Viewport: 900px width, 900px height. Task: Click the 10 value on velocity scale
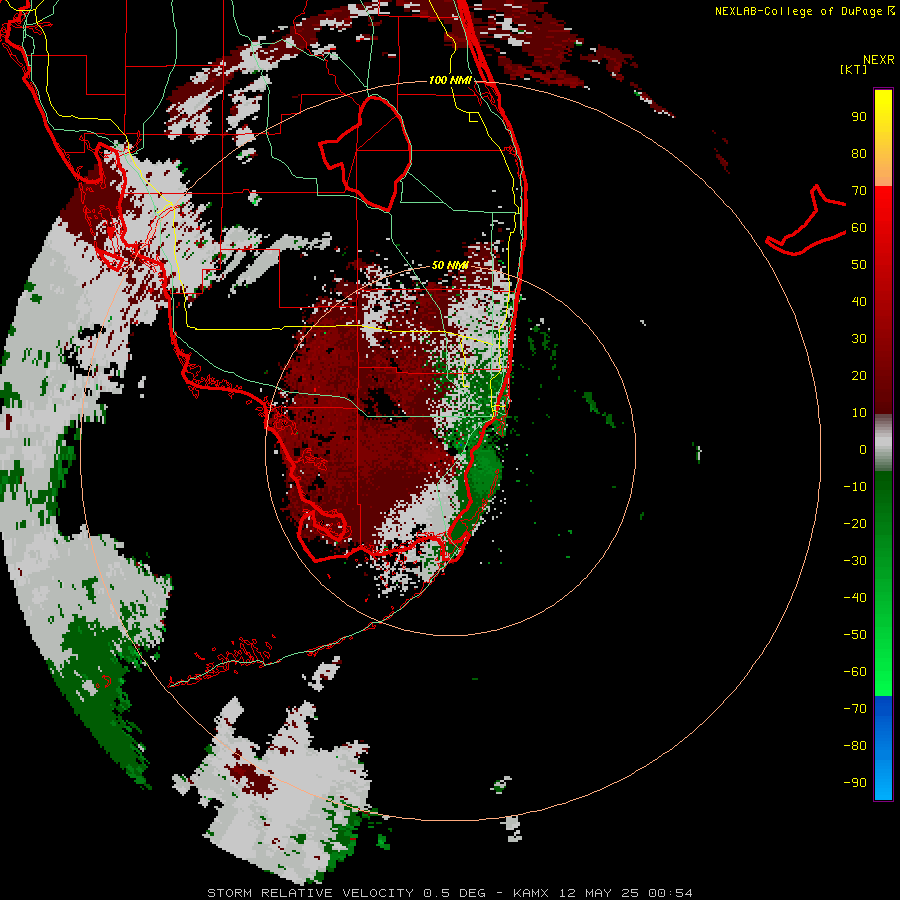click(859, 413)
